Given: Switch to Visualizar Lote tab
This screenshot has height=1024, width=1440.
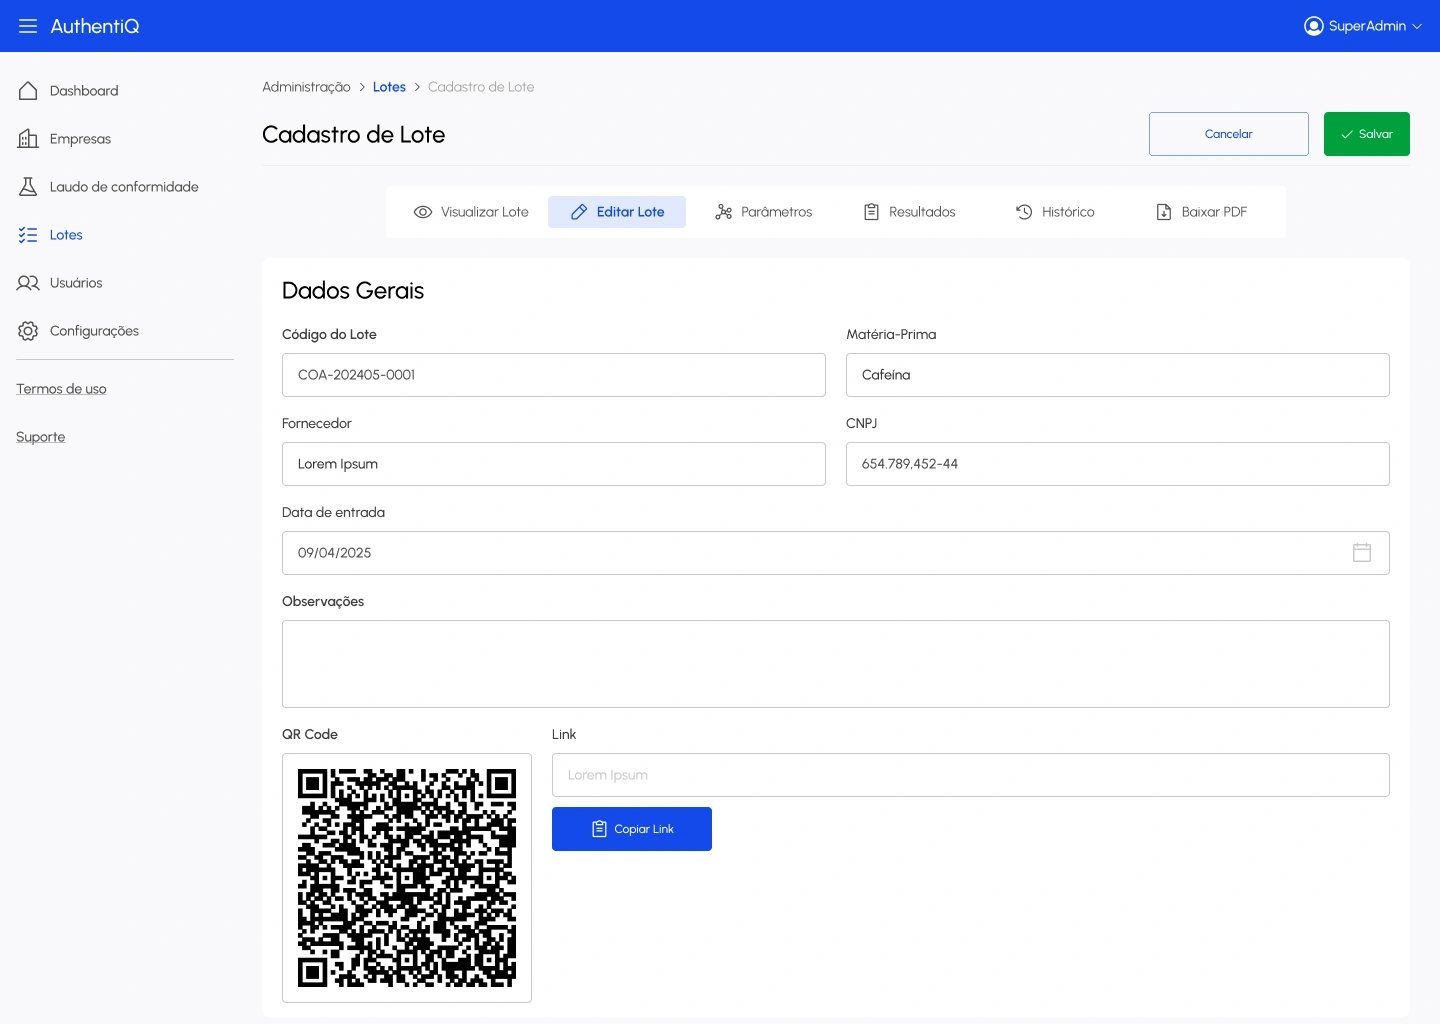Looking at the screenshot, I should tap(471, 212).
